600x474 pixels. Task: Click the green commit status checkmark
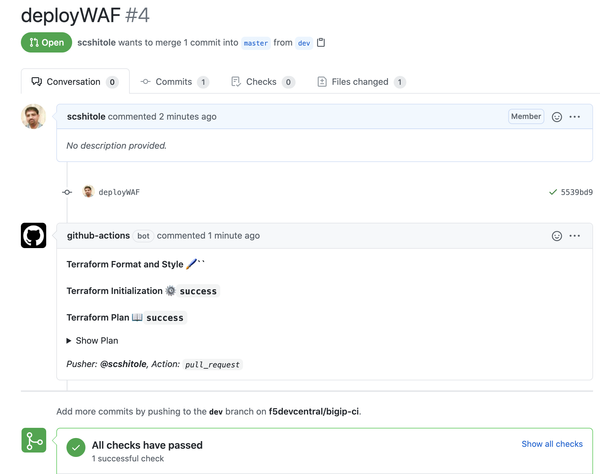coord(553,192)
